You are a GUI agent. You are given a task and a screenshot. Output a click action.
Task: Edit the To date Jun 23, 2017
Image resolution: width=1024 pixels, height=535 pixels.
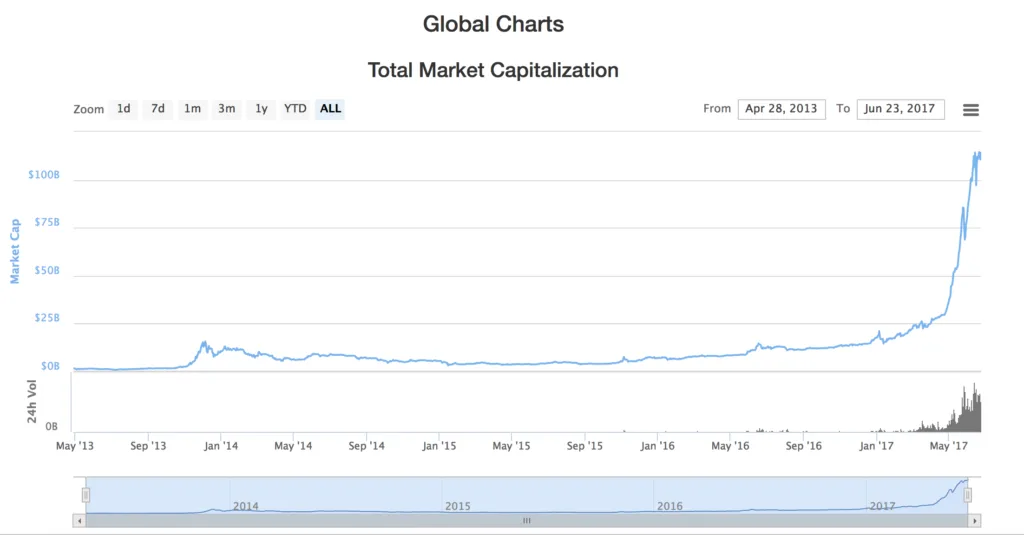(x=900, y=109)
